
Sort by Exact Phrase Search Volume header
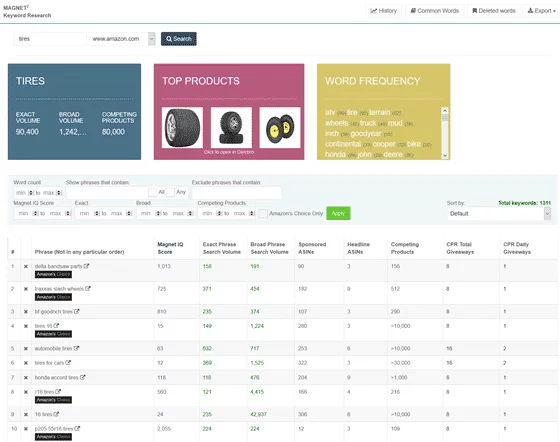pyautogui.click(x=221, y=248)
